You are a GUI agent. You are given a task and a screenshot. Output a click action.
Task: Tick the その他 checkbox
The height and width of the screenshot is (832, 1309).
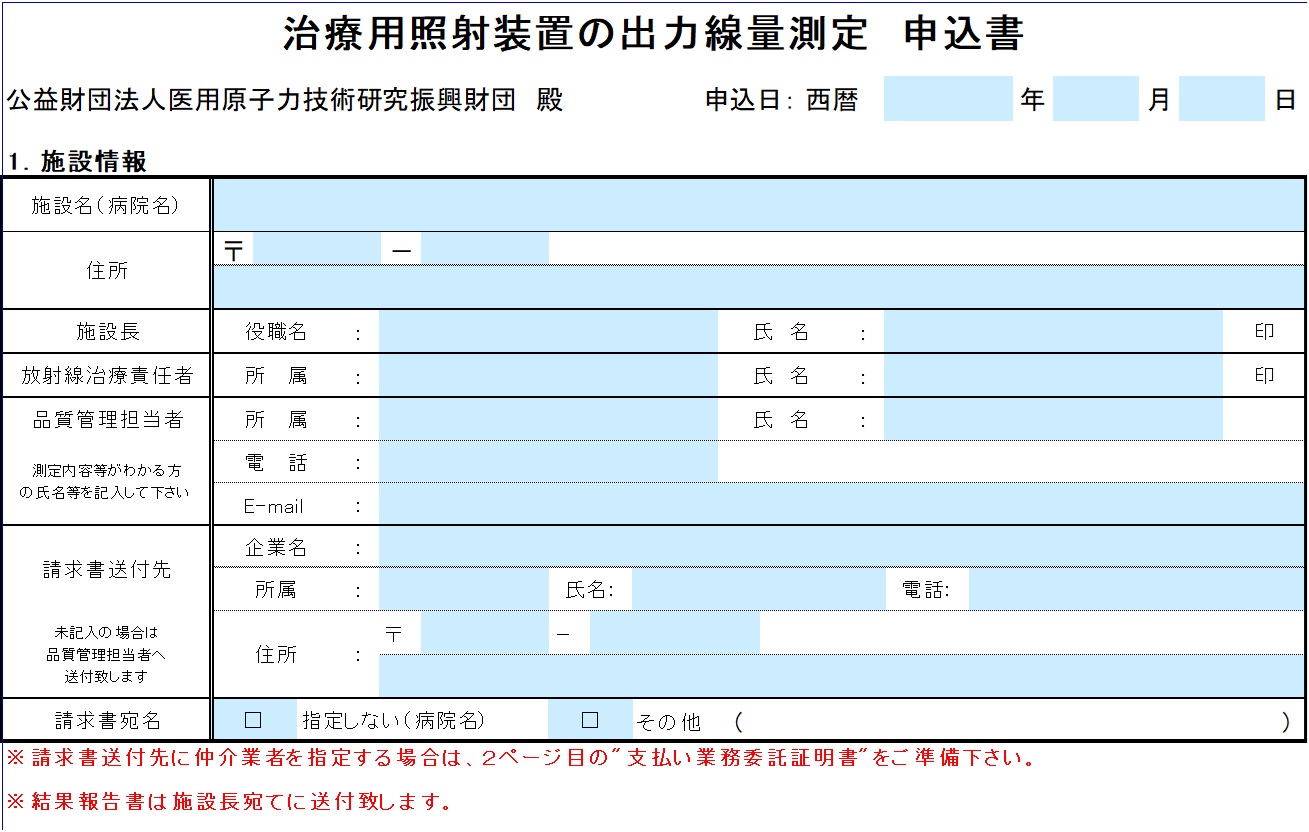[590, 720]
